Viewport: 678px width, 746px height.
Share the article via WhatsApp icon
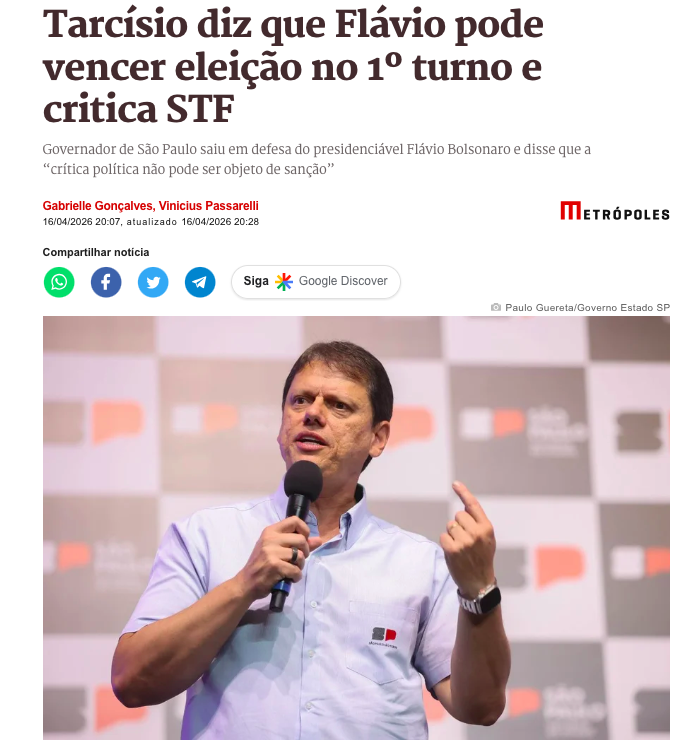pyautogui.click(x=59, y=282)
